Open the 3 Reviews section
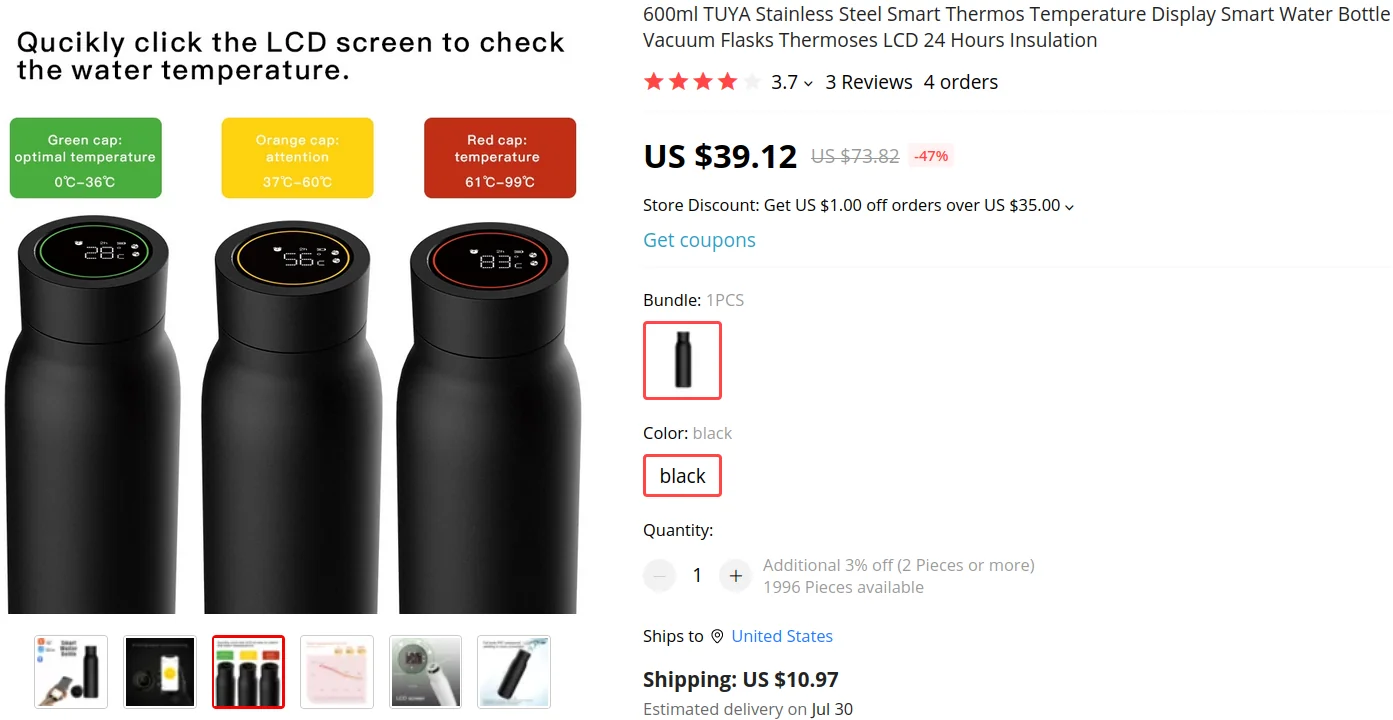Screen dimensions: 1393x720 coord(869,82)
